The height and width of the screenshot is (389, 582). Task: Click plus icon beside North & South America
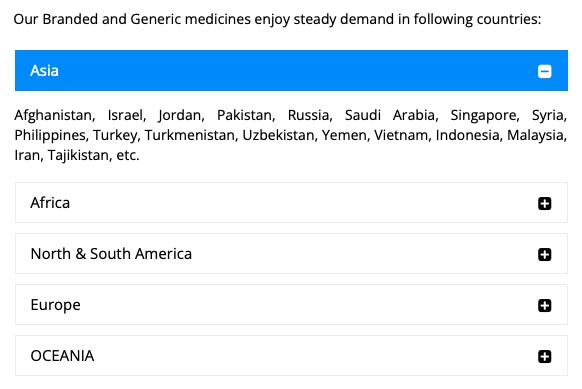545,254
